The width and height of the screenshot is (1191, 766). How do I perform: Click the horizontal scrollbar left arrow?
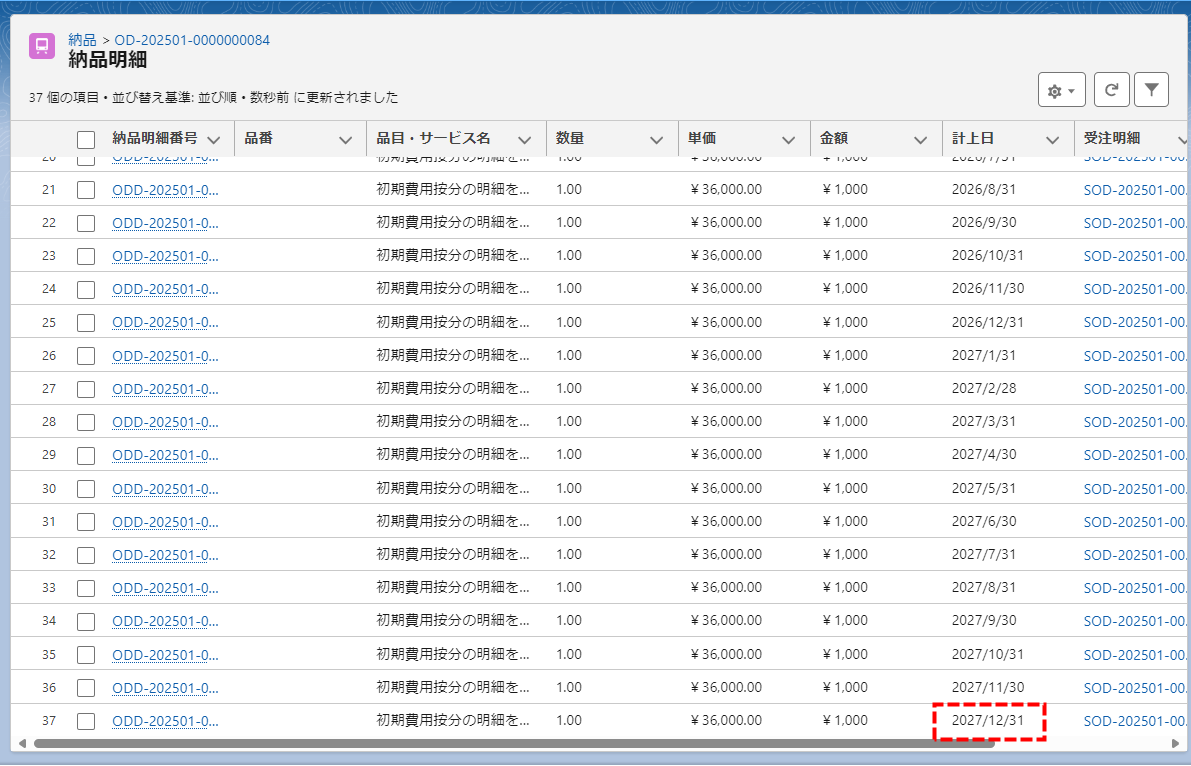pyautogui.click(x=22, y=743)
